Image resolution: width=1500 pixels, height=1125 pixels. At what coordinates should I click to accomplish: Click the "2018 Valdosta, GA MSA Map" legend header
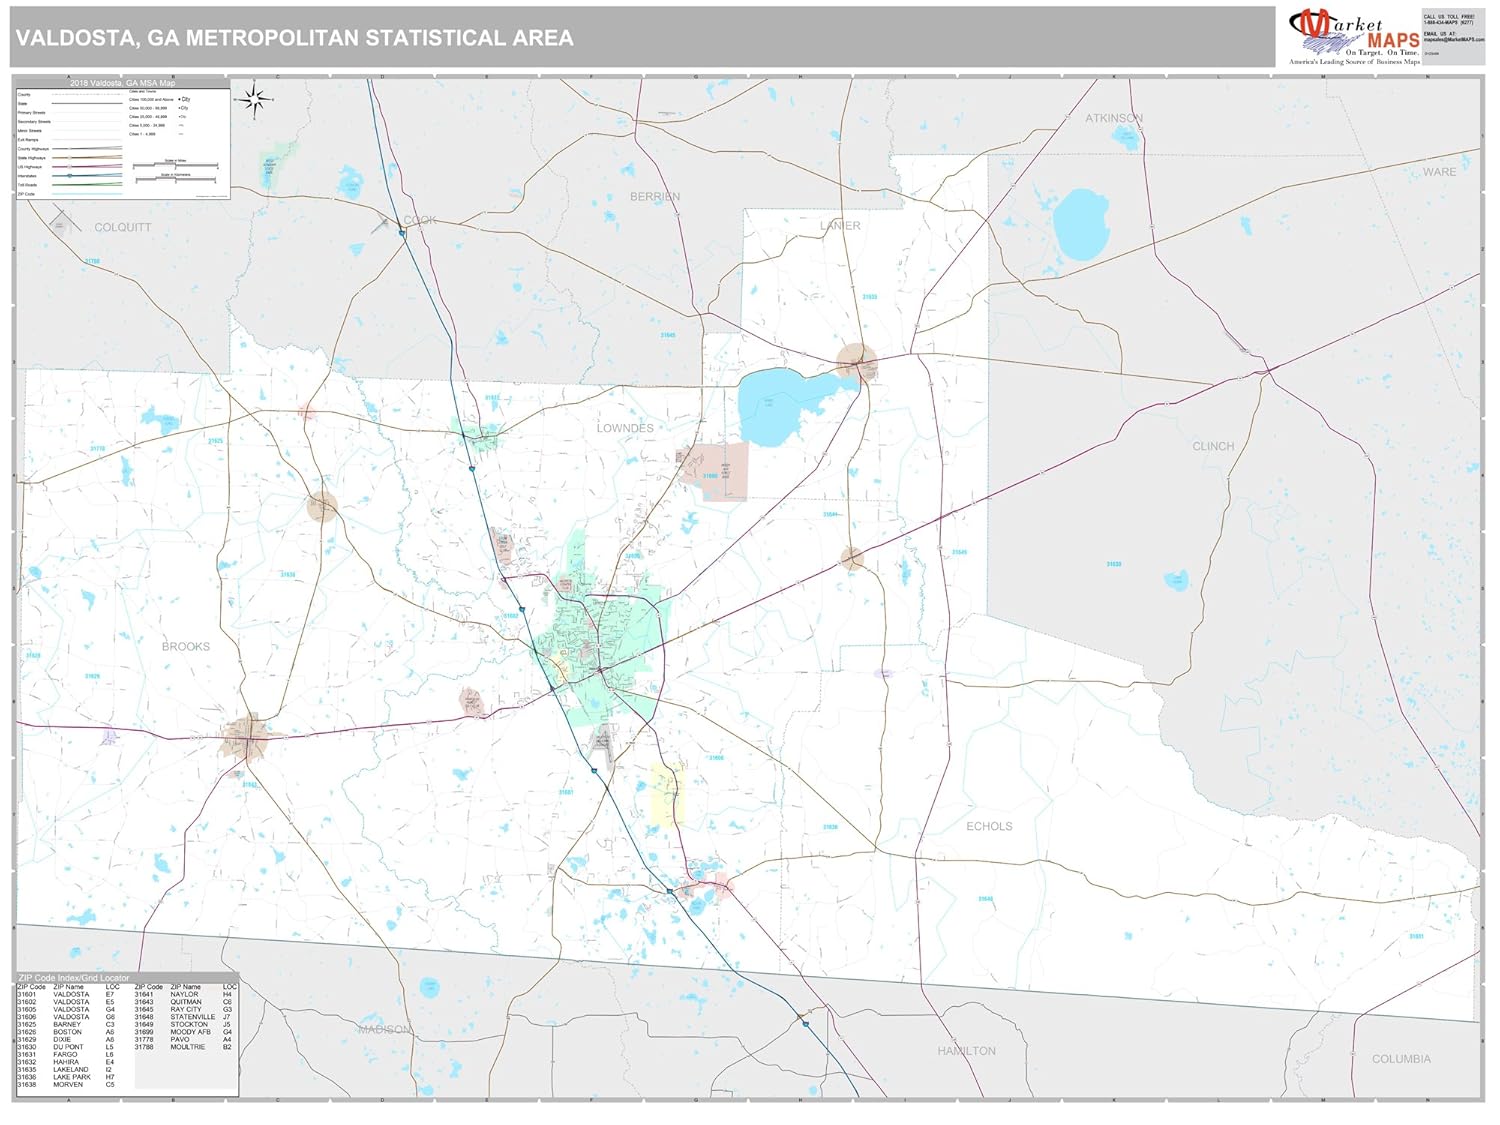pos(122,83)
